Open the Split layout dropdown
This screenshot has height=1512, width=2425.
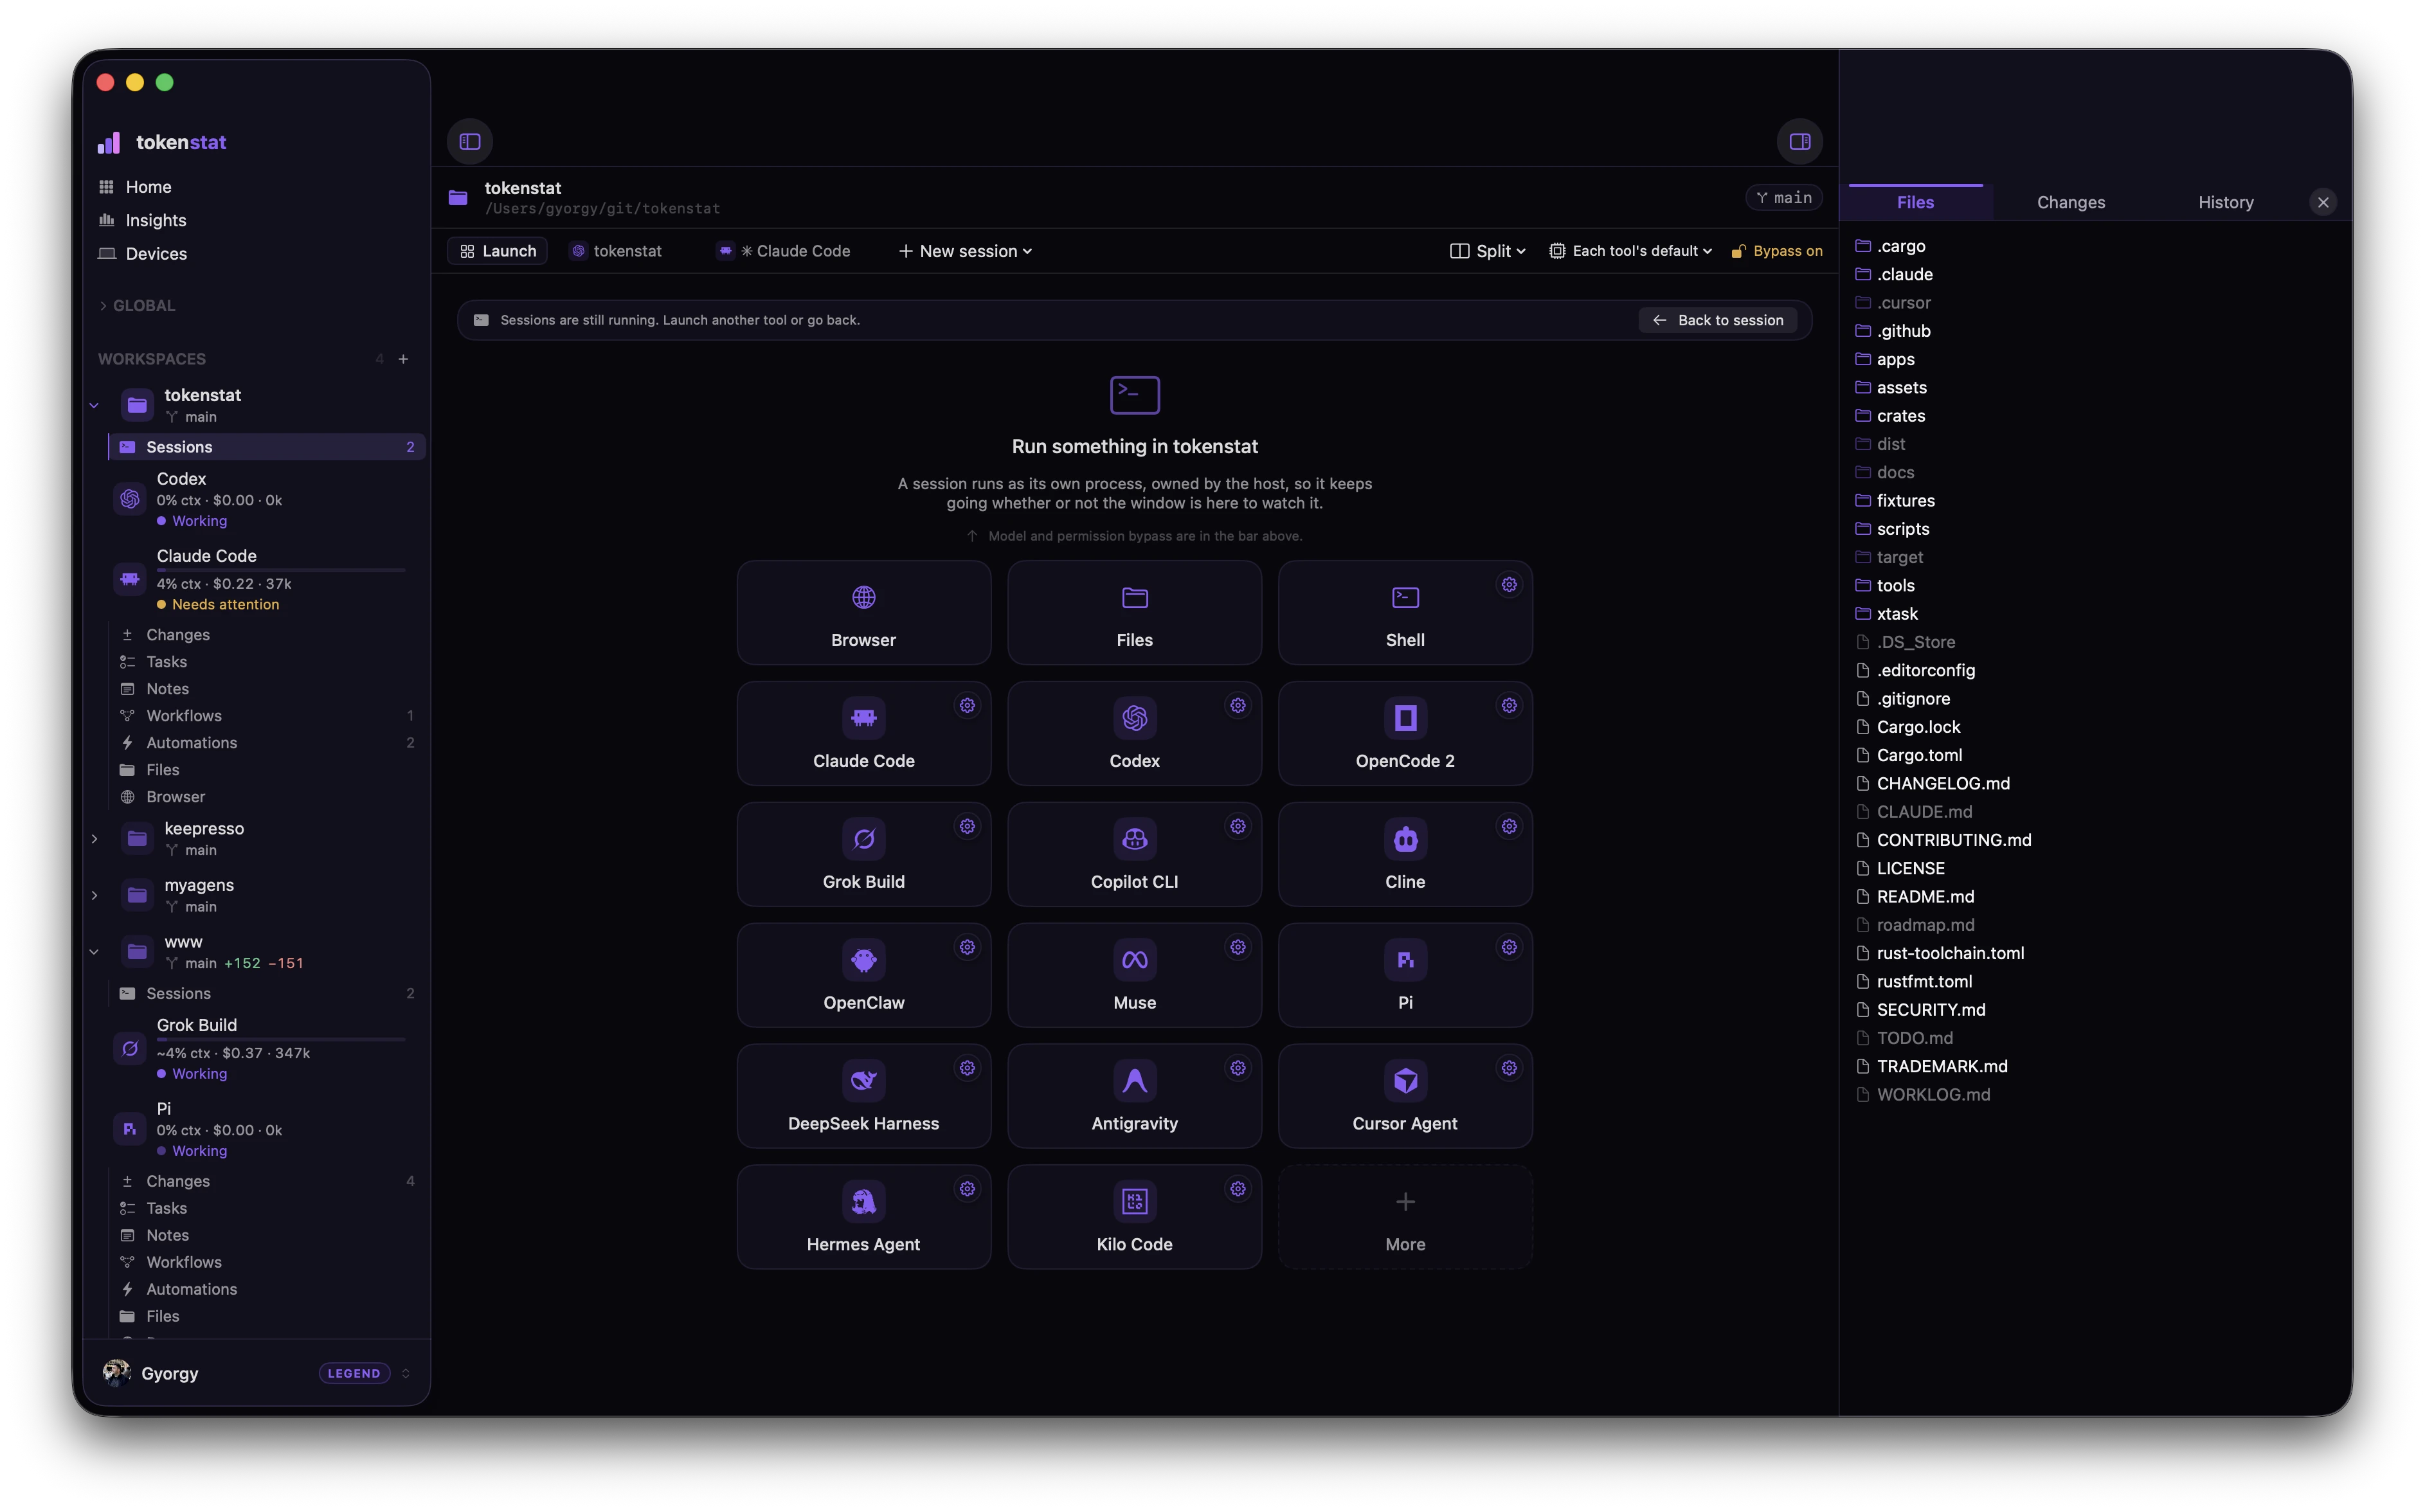(1487, 251)
